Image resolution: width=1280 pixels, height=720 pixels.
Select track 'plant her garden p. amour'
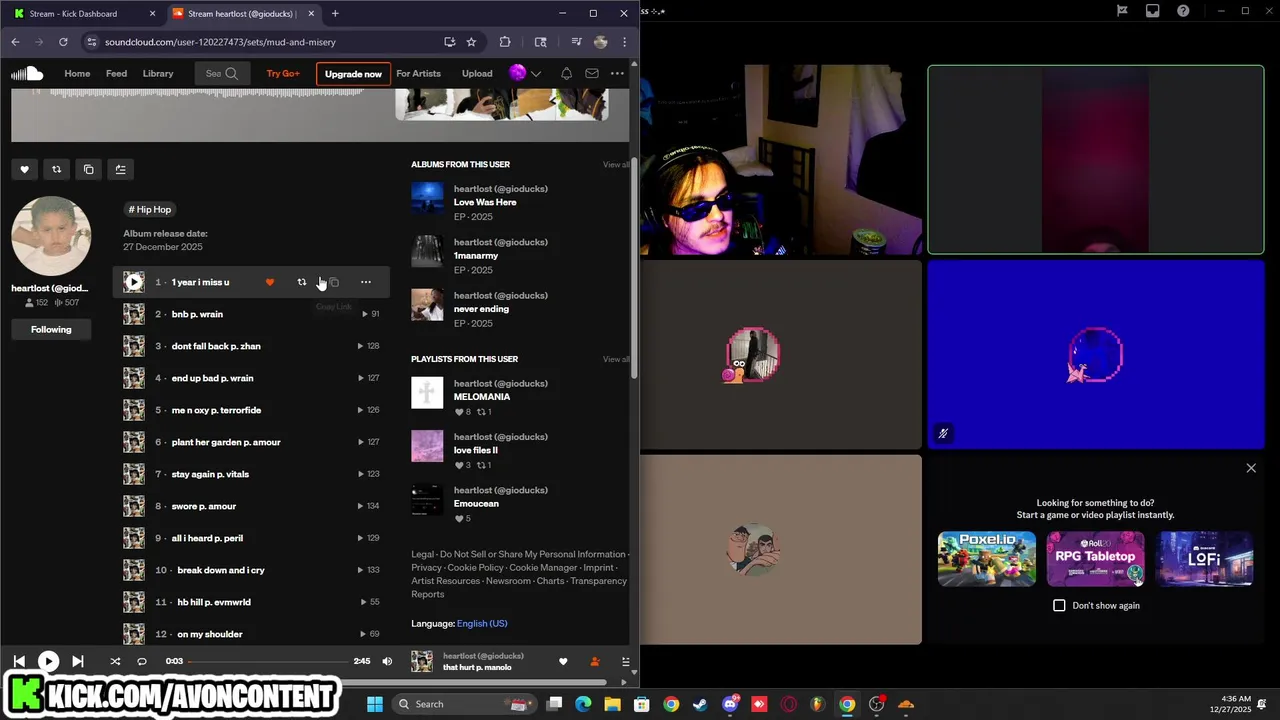pos(226,442)
